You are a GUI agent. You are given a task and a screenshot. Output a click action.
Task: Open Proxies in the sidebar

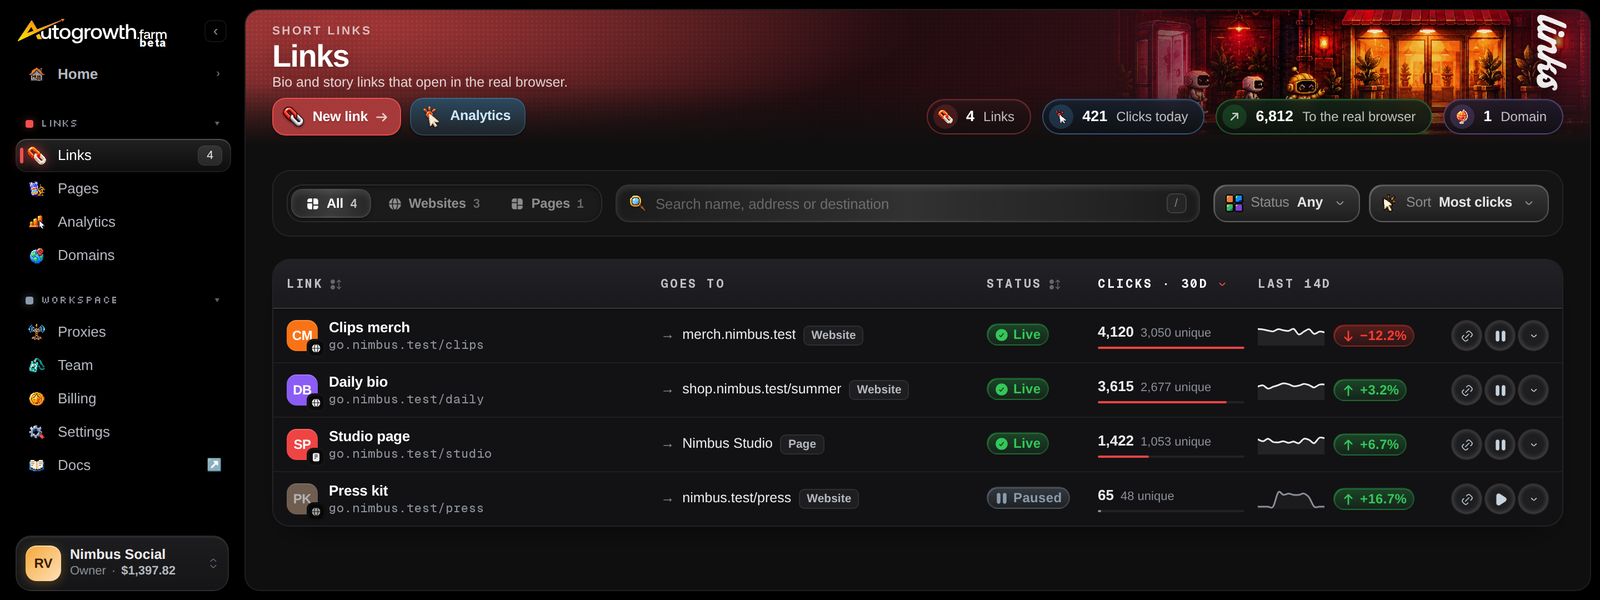click(122, 332)
